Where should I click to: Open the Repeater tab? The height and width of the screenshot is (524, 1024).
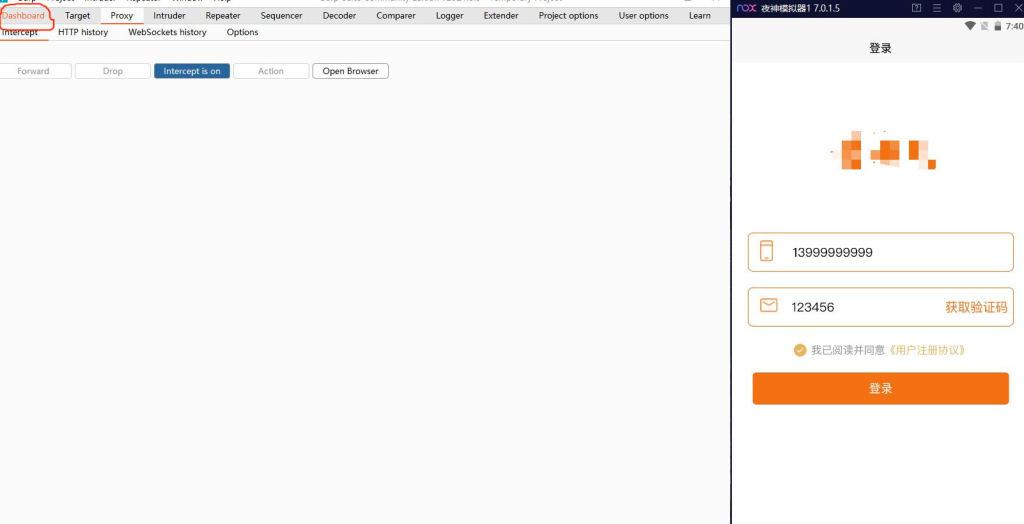click(223, 16)
